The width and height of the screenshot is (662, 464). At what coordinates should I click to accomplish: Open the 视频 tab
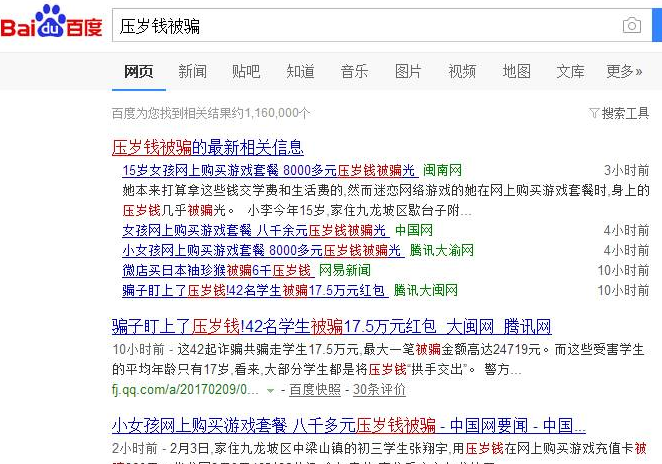point(462,71)
